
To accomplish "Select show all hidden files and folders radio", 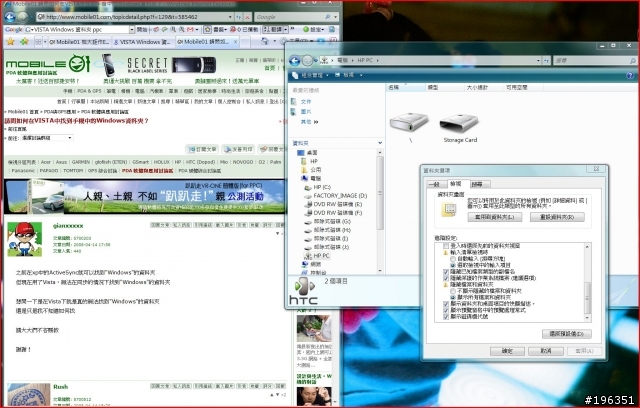I will [x=453, y=297].
